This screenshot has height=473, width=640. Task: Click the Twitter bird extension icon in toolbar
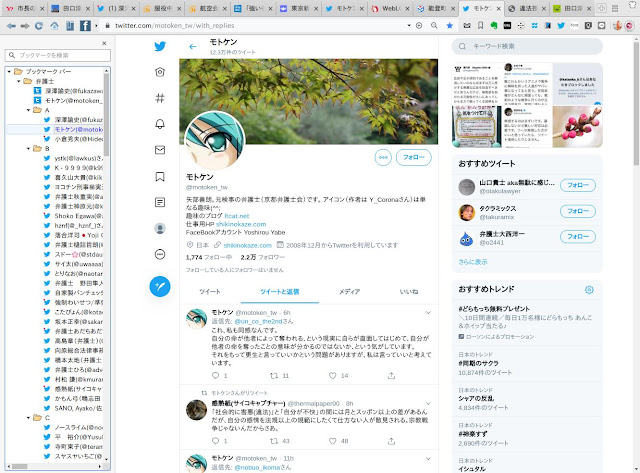561,25
